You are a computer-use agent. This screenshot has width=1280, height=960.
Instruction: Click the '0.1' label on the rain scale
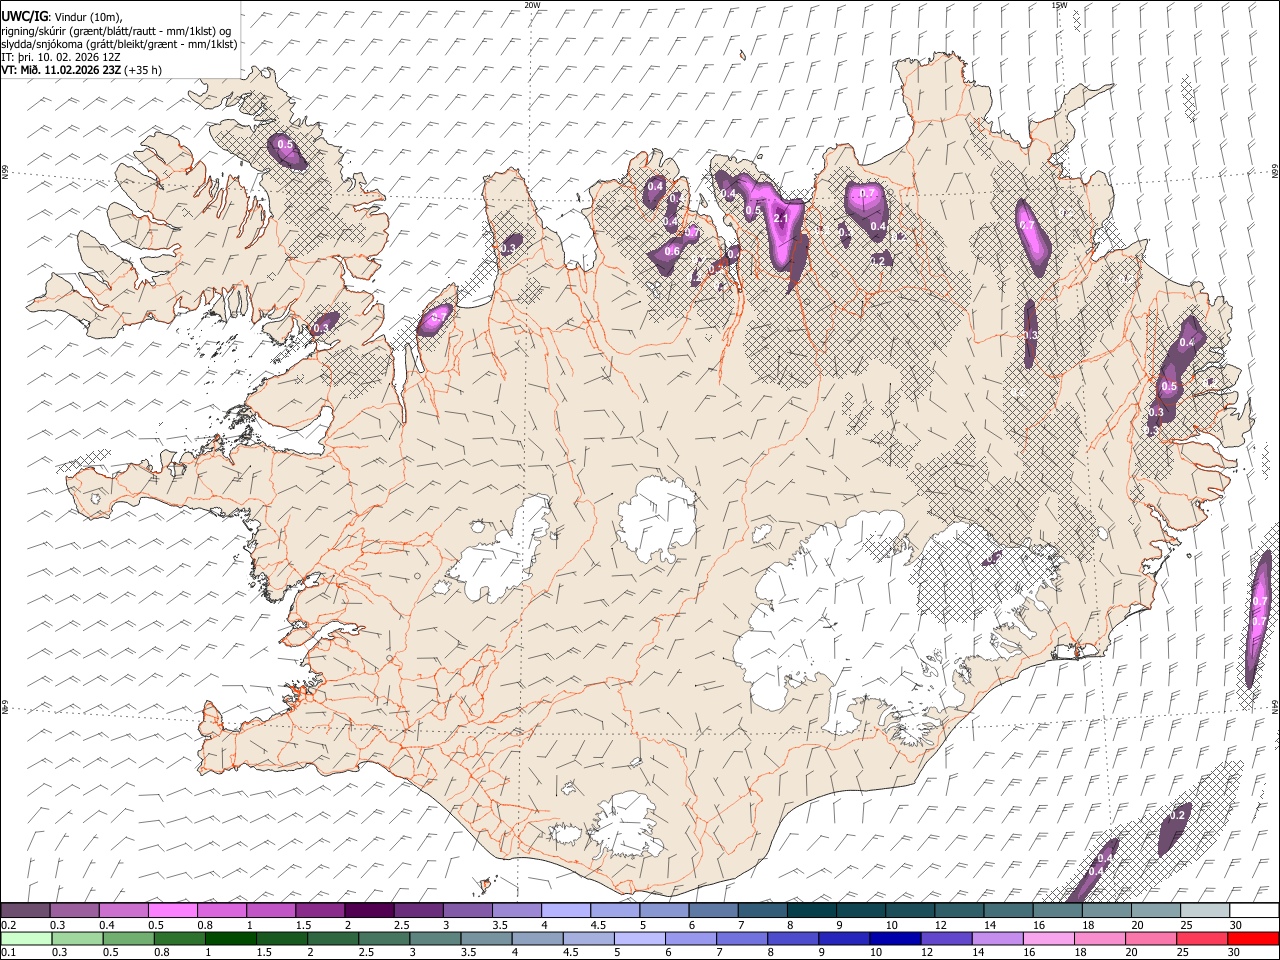pyautogui.click(x=9, y=953)
